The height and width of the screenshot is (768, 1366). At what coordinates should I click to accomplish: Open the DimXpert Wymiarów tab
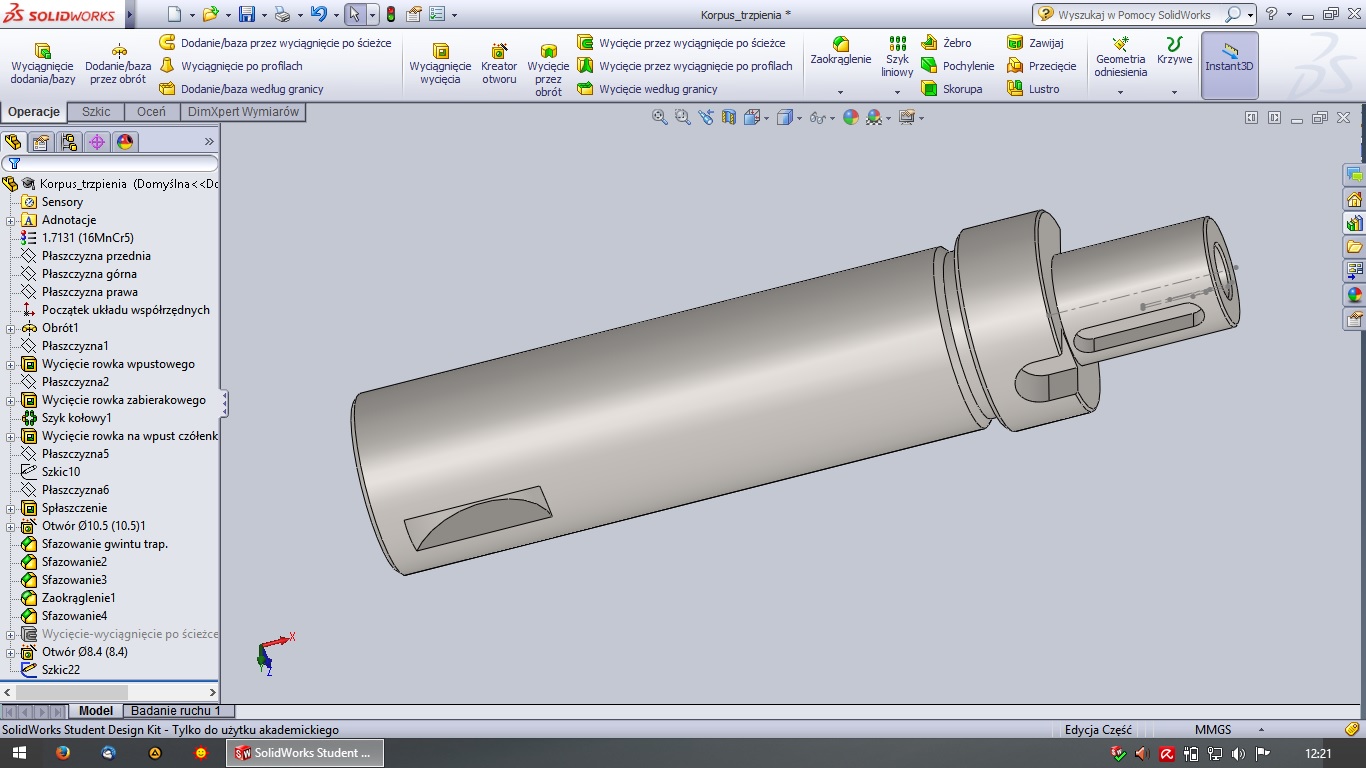[243, 112]
